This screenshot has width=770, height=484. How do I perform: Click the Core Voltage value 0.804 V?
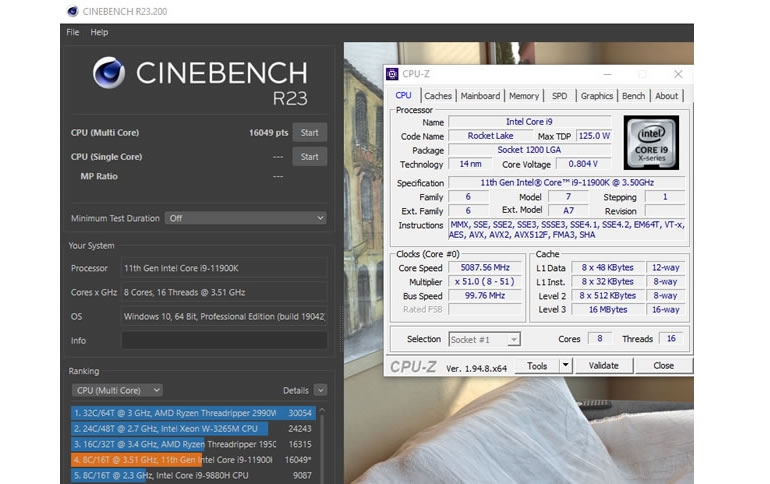[x=583, y=164]
